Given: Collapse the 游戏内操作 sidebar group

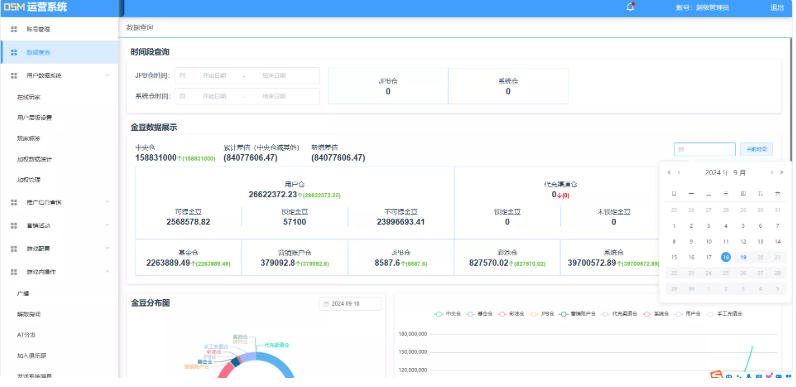Looking at the screenshot, I should pyautogui.click(x=107, y=272).
